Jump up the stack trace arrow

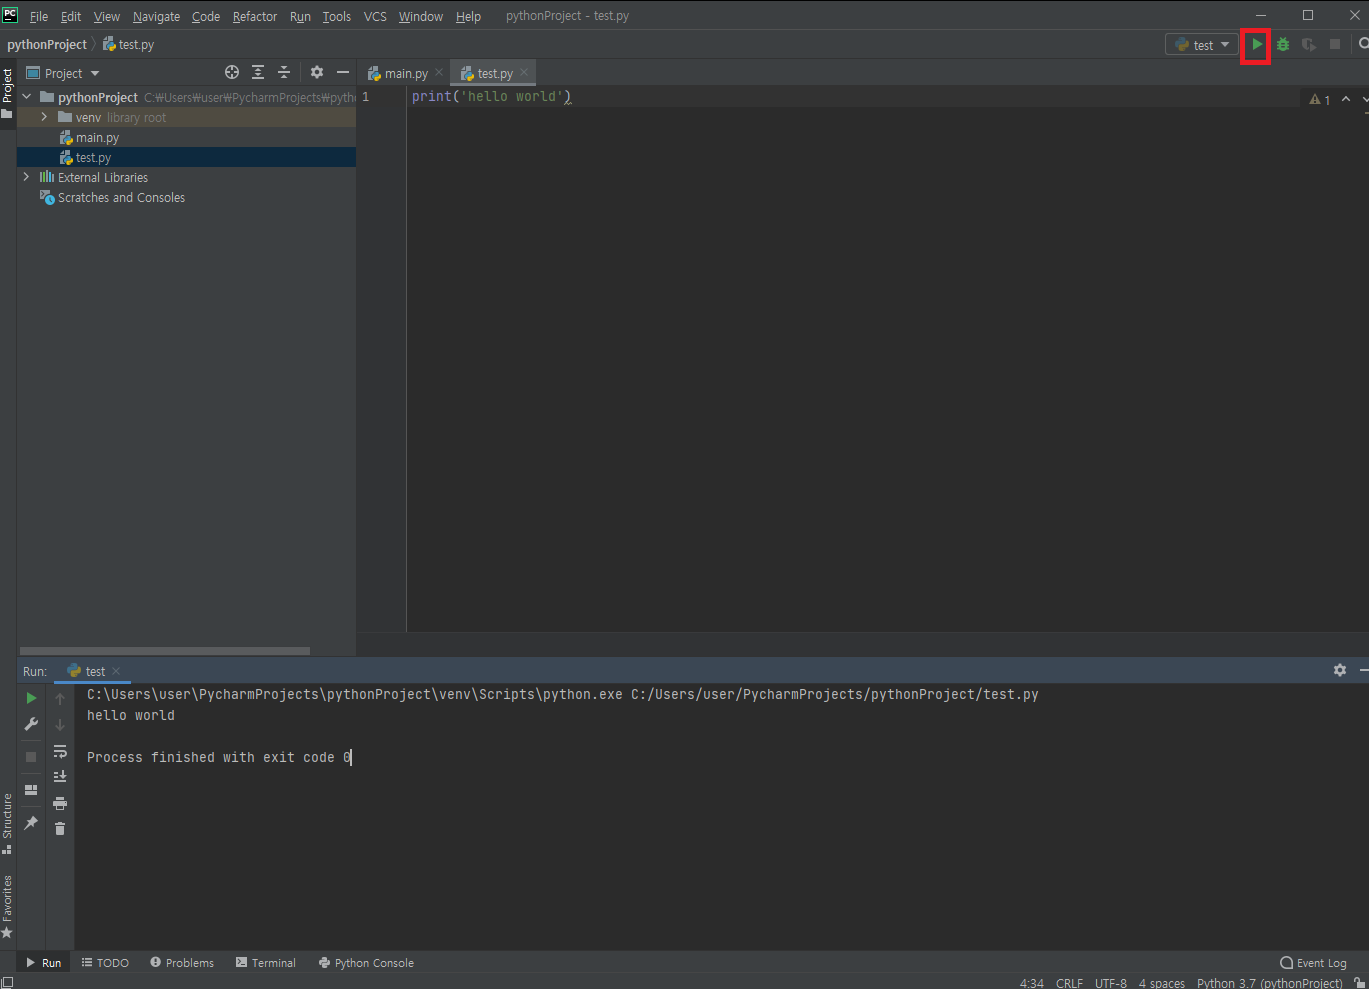coord(60,699)
